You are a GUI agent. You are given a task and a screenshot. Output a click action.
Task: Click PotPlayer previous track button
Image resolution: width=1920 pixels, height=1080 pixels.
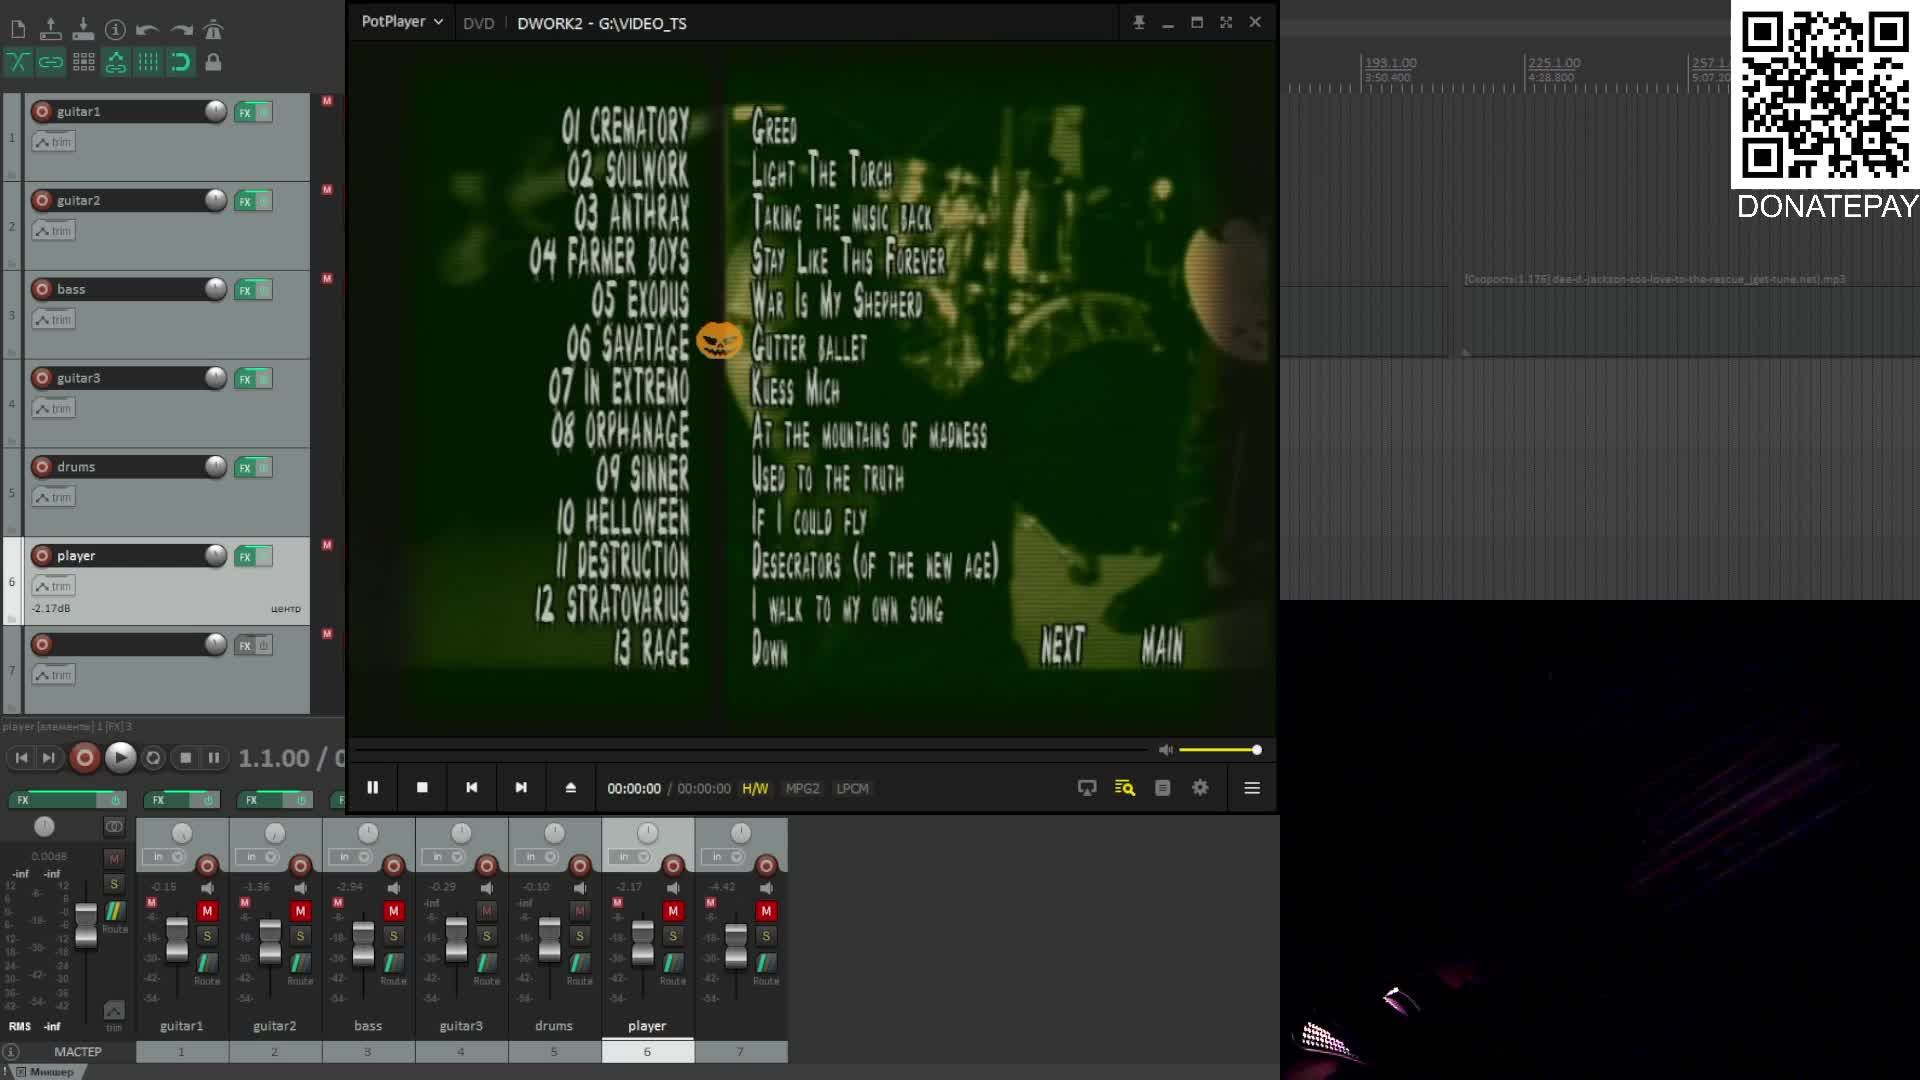click(x=472, y=788)
